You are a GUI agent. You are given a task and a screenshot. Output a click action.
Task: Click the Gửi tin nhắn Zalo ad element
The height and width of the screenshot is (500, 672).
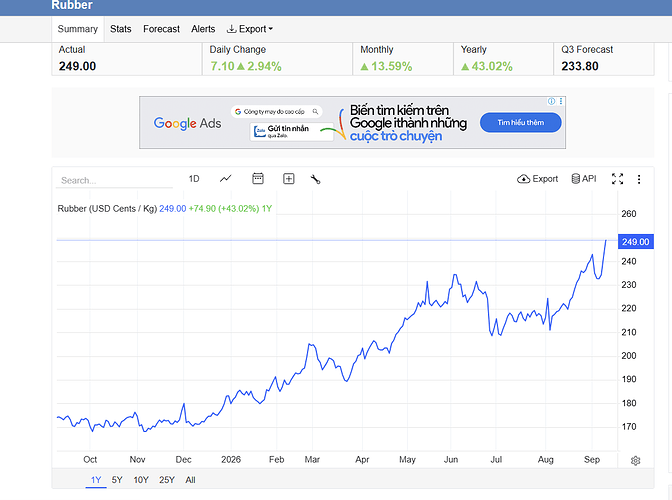point(291,132)
